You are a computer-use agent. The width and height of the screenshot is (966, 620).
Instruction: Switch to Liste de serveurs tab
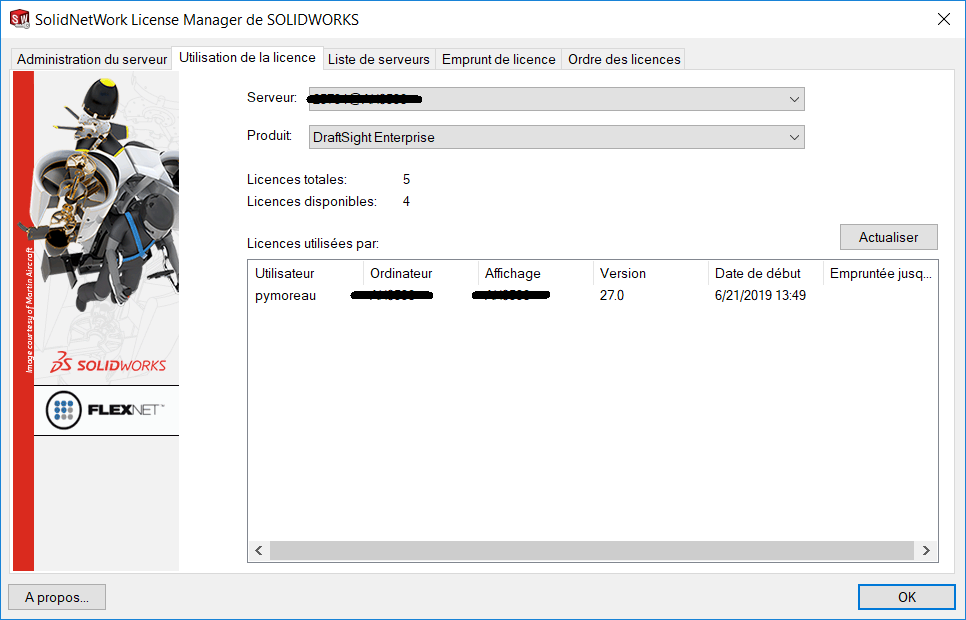point(378,59)
